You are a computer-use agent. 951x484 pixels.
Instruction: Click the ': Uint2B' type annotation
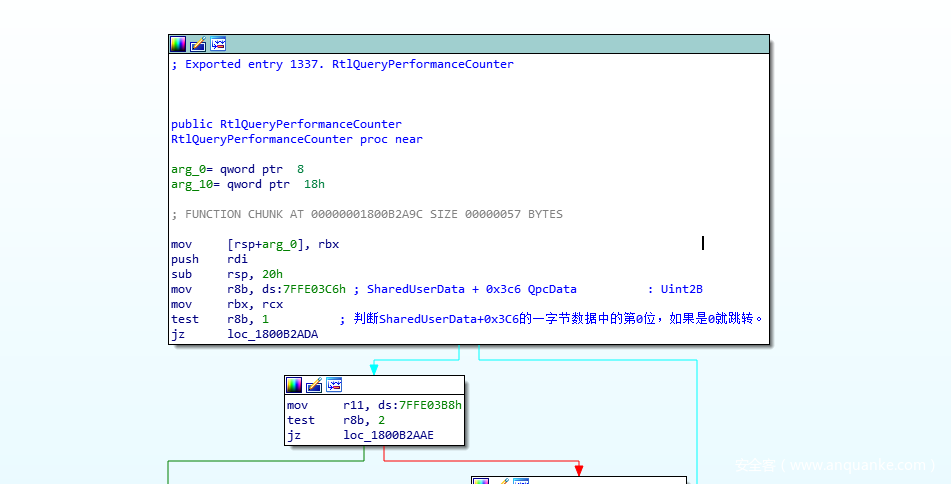pyautogui.click(x=675, y=289)
